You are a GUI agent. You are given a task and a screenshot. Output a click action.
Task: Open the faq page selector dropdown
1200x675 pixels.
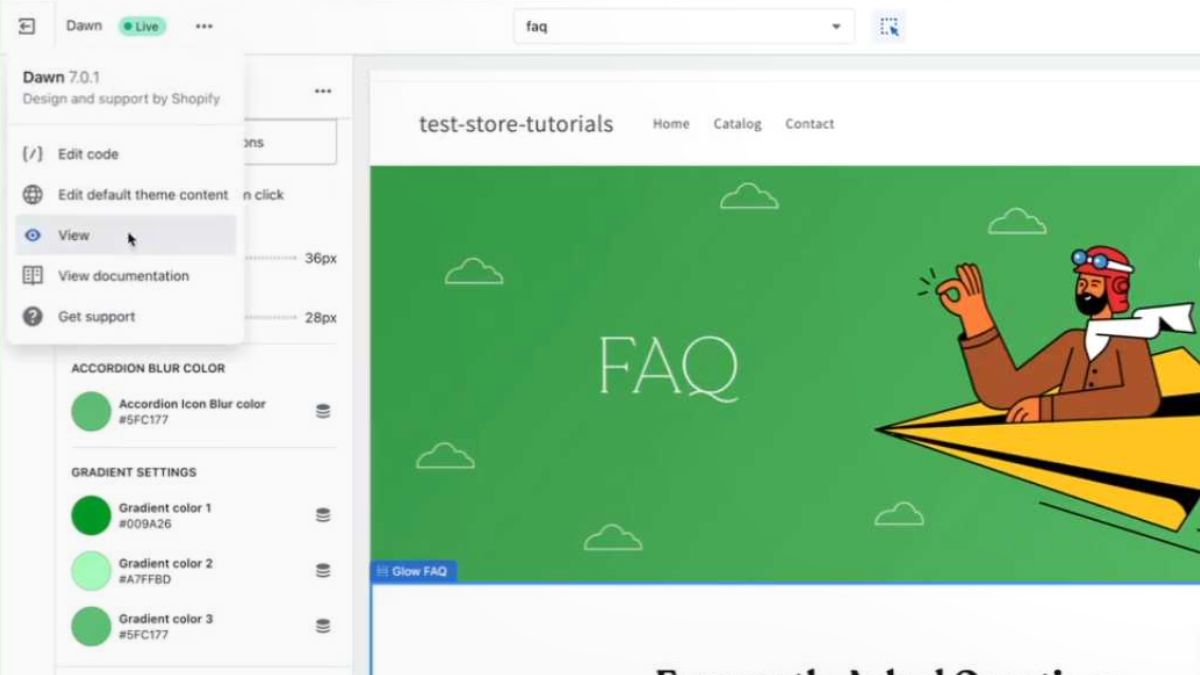pyautogui.click(x=836, y=27)
